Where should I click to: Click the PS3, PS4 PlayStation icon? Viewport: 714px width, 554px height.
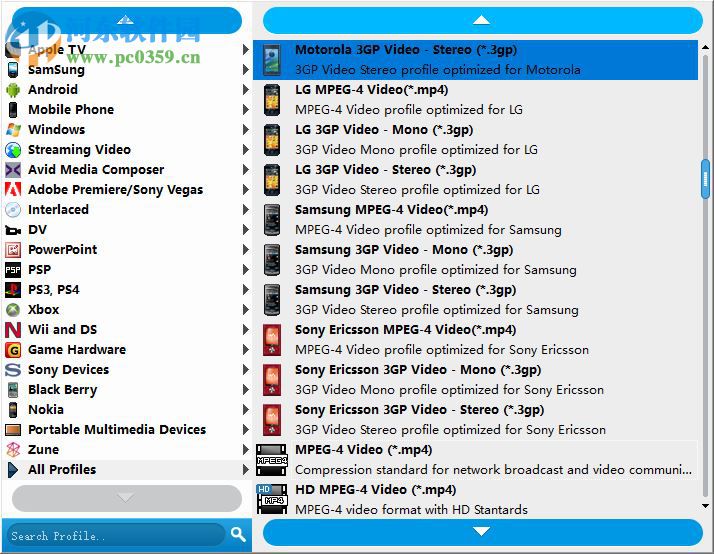click(x=13, y=290)
